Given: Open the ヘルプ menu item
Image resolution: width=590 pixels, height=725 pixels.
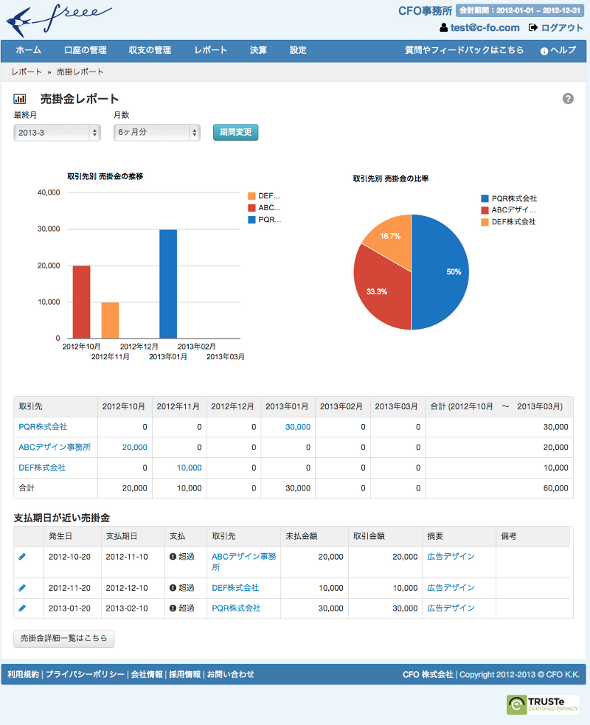Looking at the screenshot, I should tap(558, 50).
